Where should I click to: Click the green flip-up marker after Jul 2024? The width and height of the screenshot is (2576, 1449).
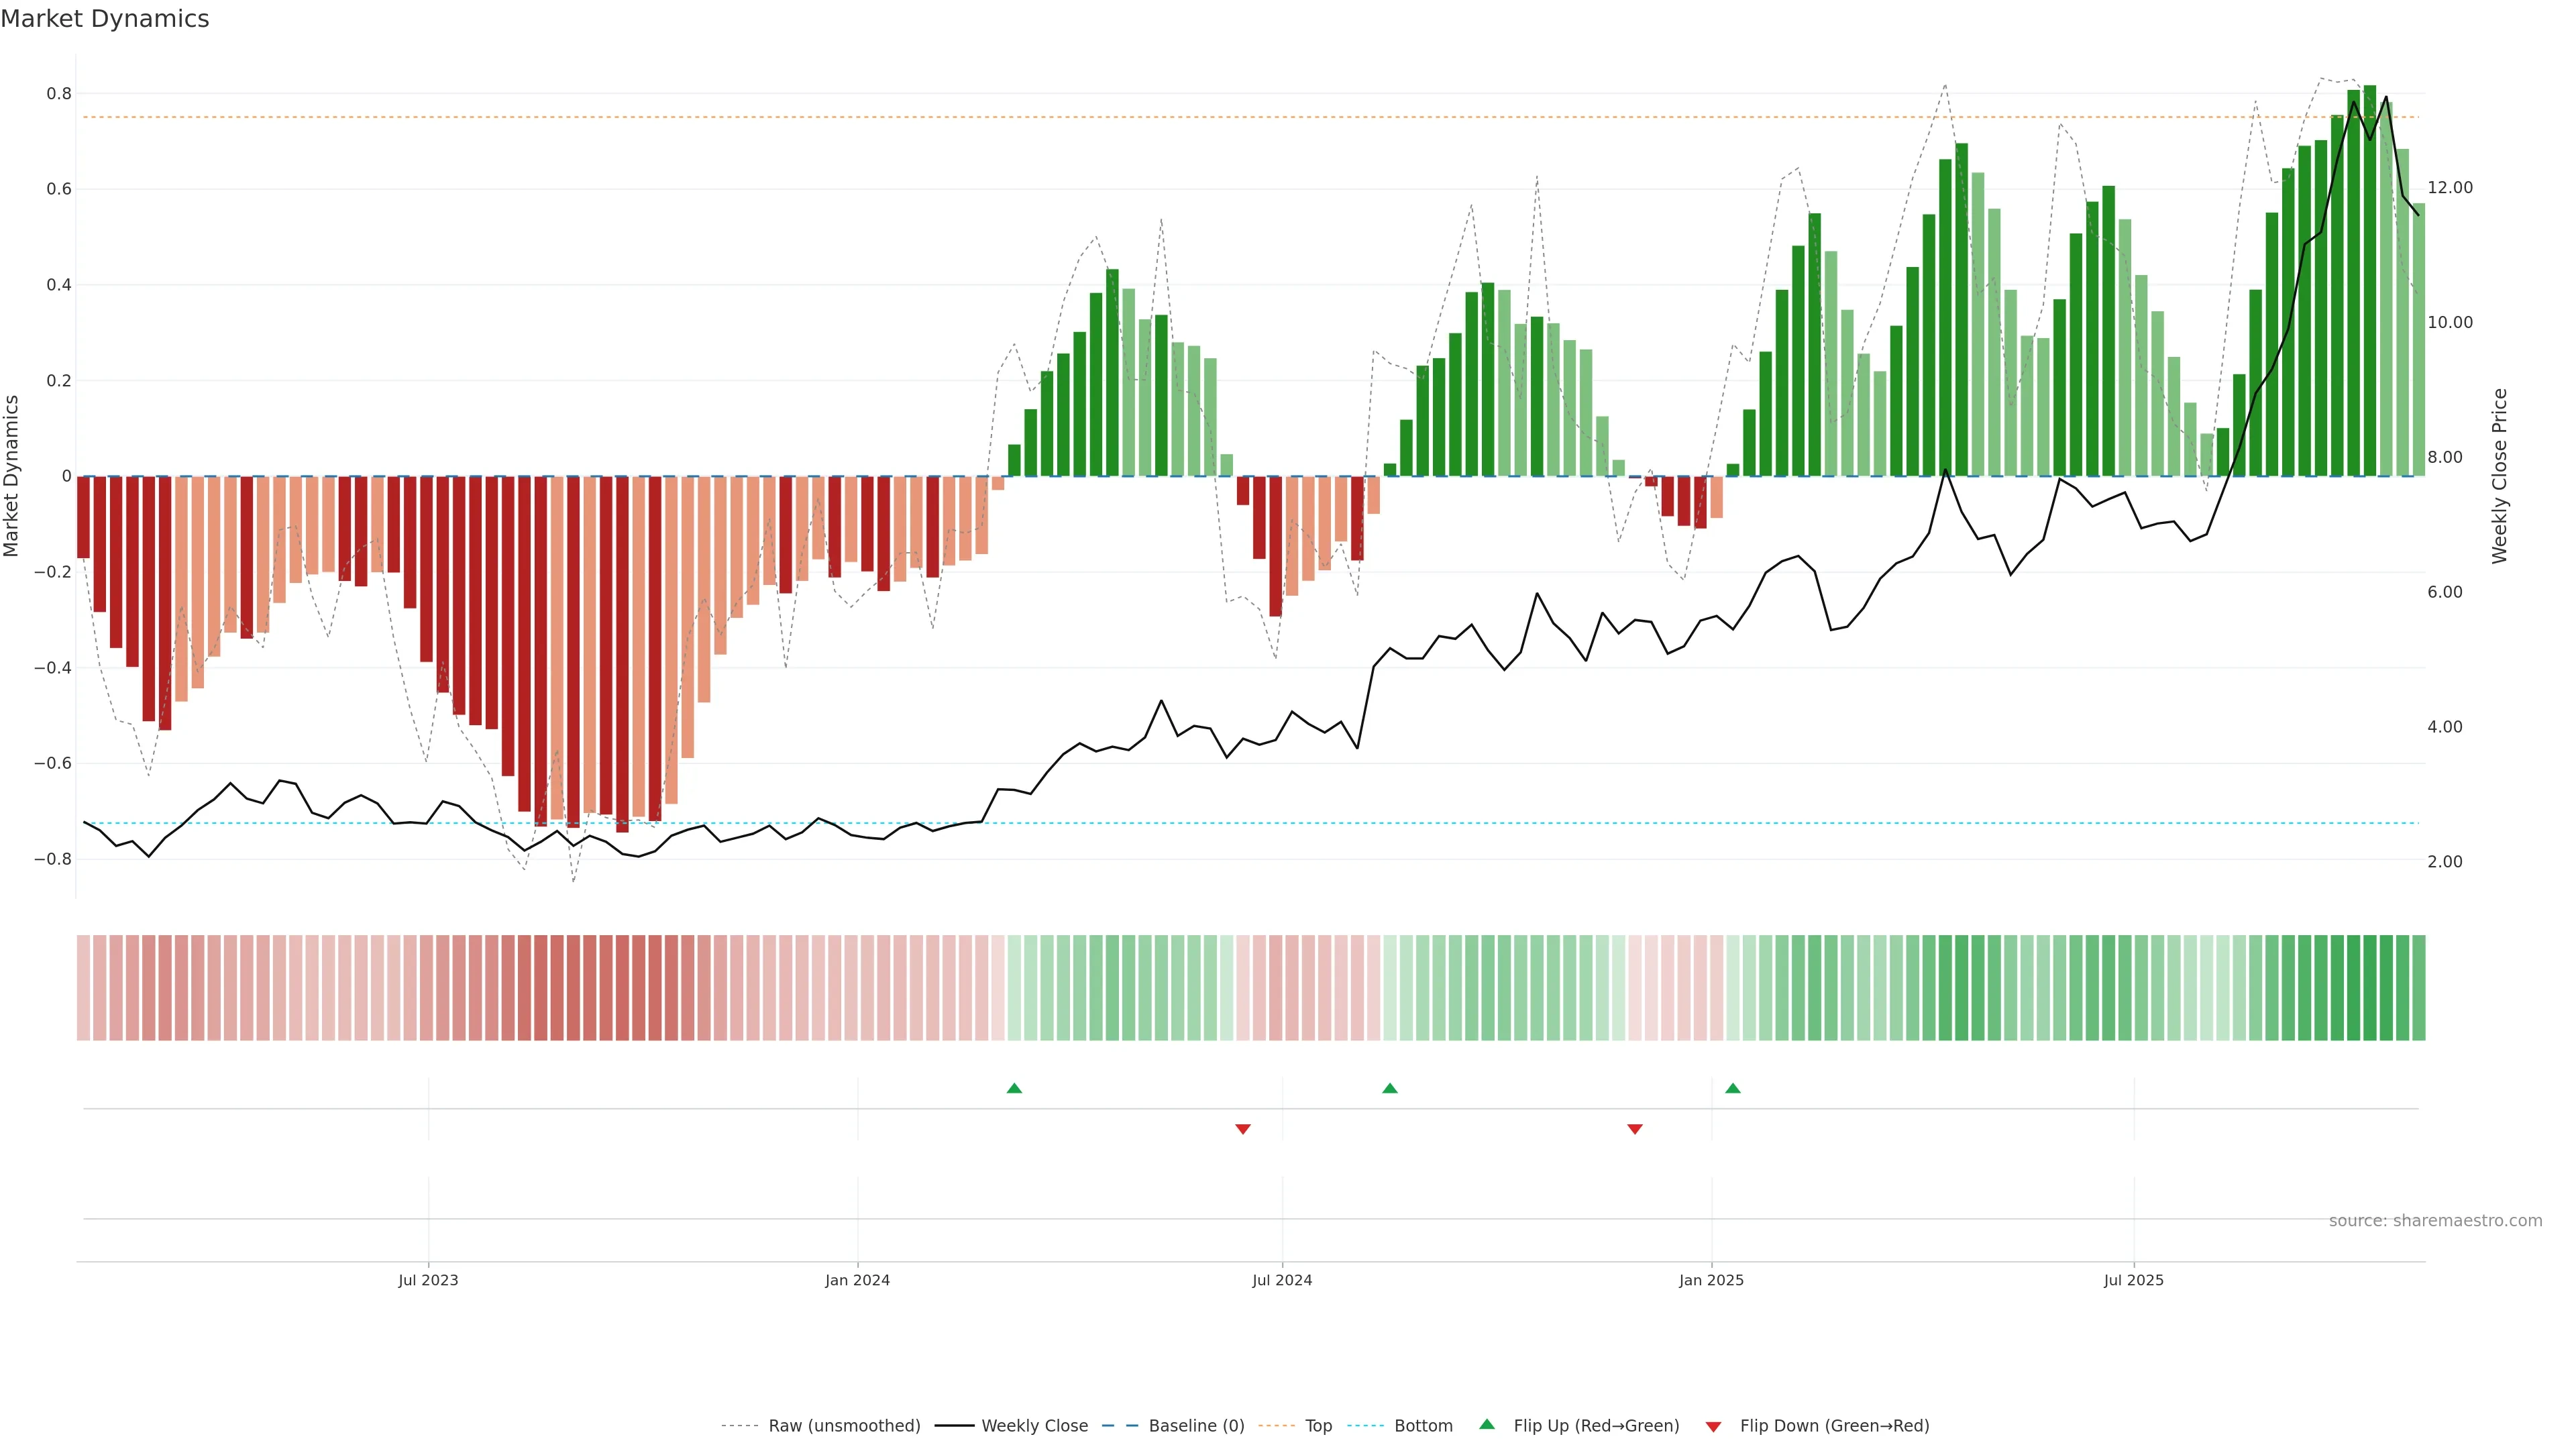(x=1390, y=1088)
